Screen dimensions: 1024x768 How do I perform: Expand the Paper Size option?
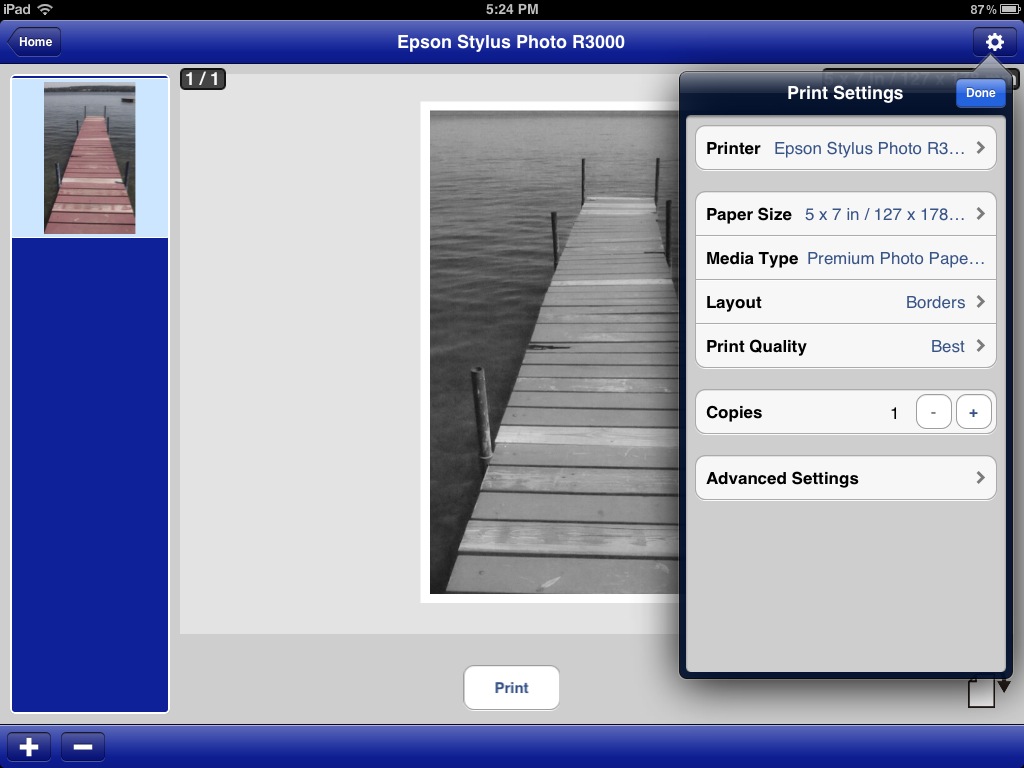click(x=845, y=214)
